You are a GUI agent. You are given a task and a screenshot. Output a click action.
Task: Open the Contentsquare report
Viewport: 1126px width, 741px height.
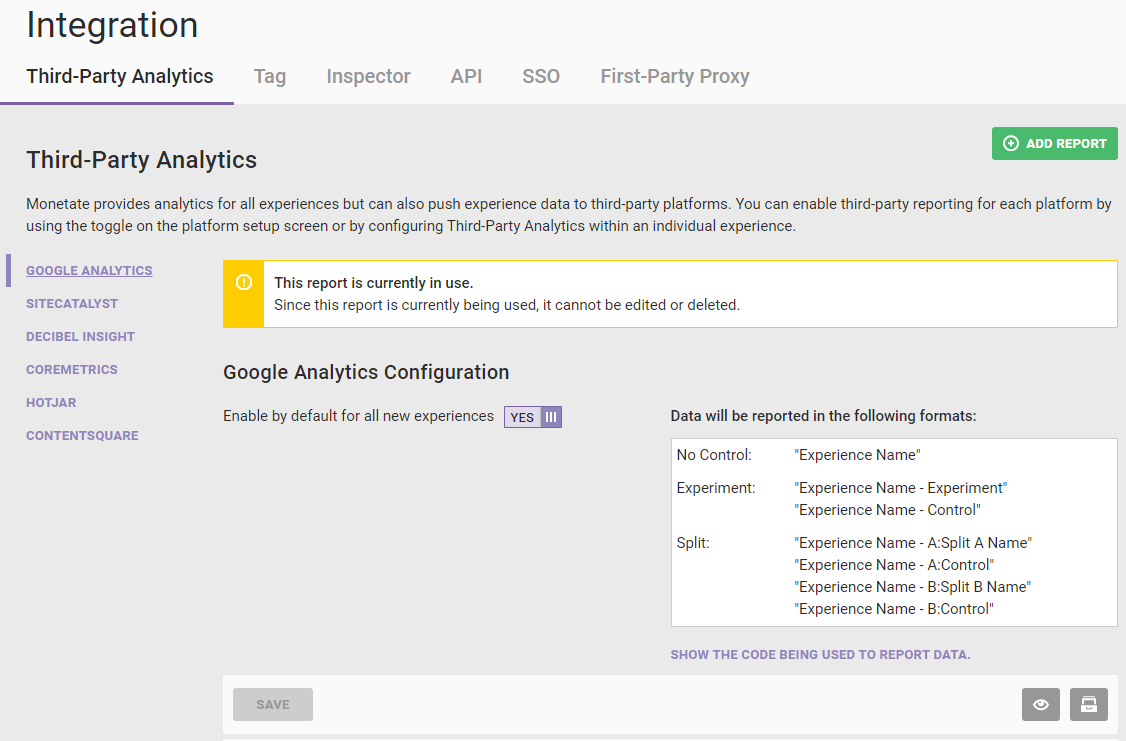coord(82,436)
